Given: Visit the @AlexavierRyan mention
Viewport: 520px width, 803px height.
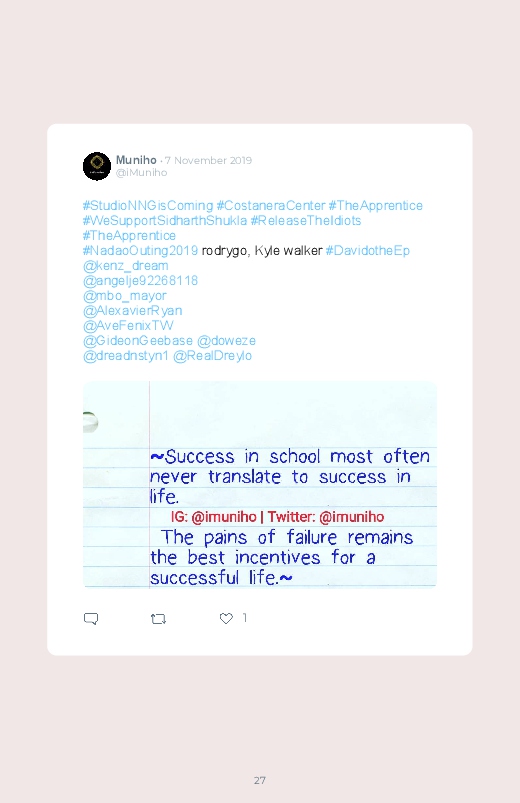Looking at the screenshot, I should click(x=133, y=311).
